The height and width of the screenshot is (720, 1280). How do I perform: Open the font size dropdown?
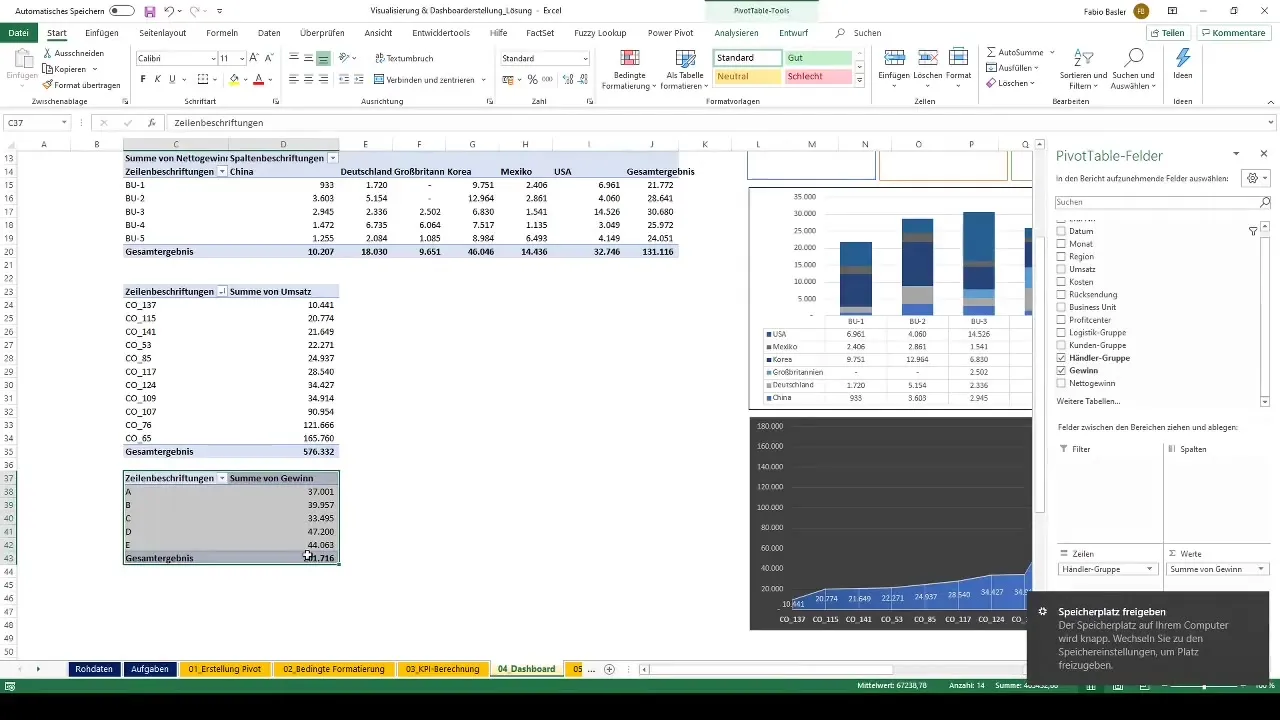pyautogui.click(x=241, y=58)
